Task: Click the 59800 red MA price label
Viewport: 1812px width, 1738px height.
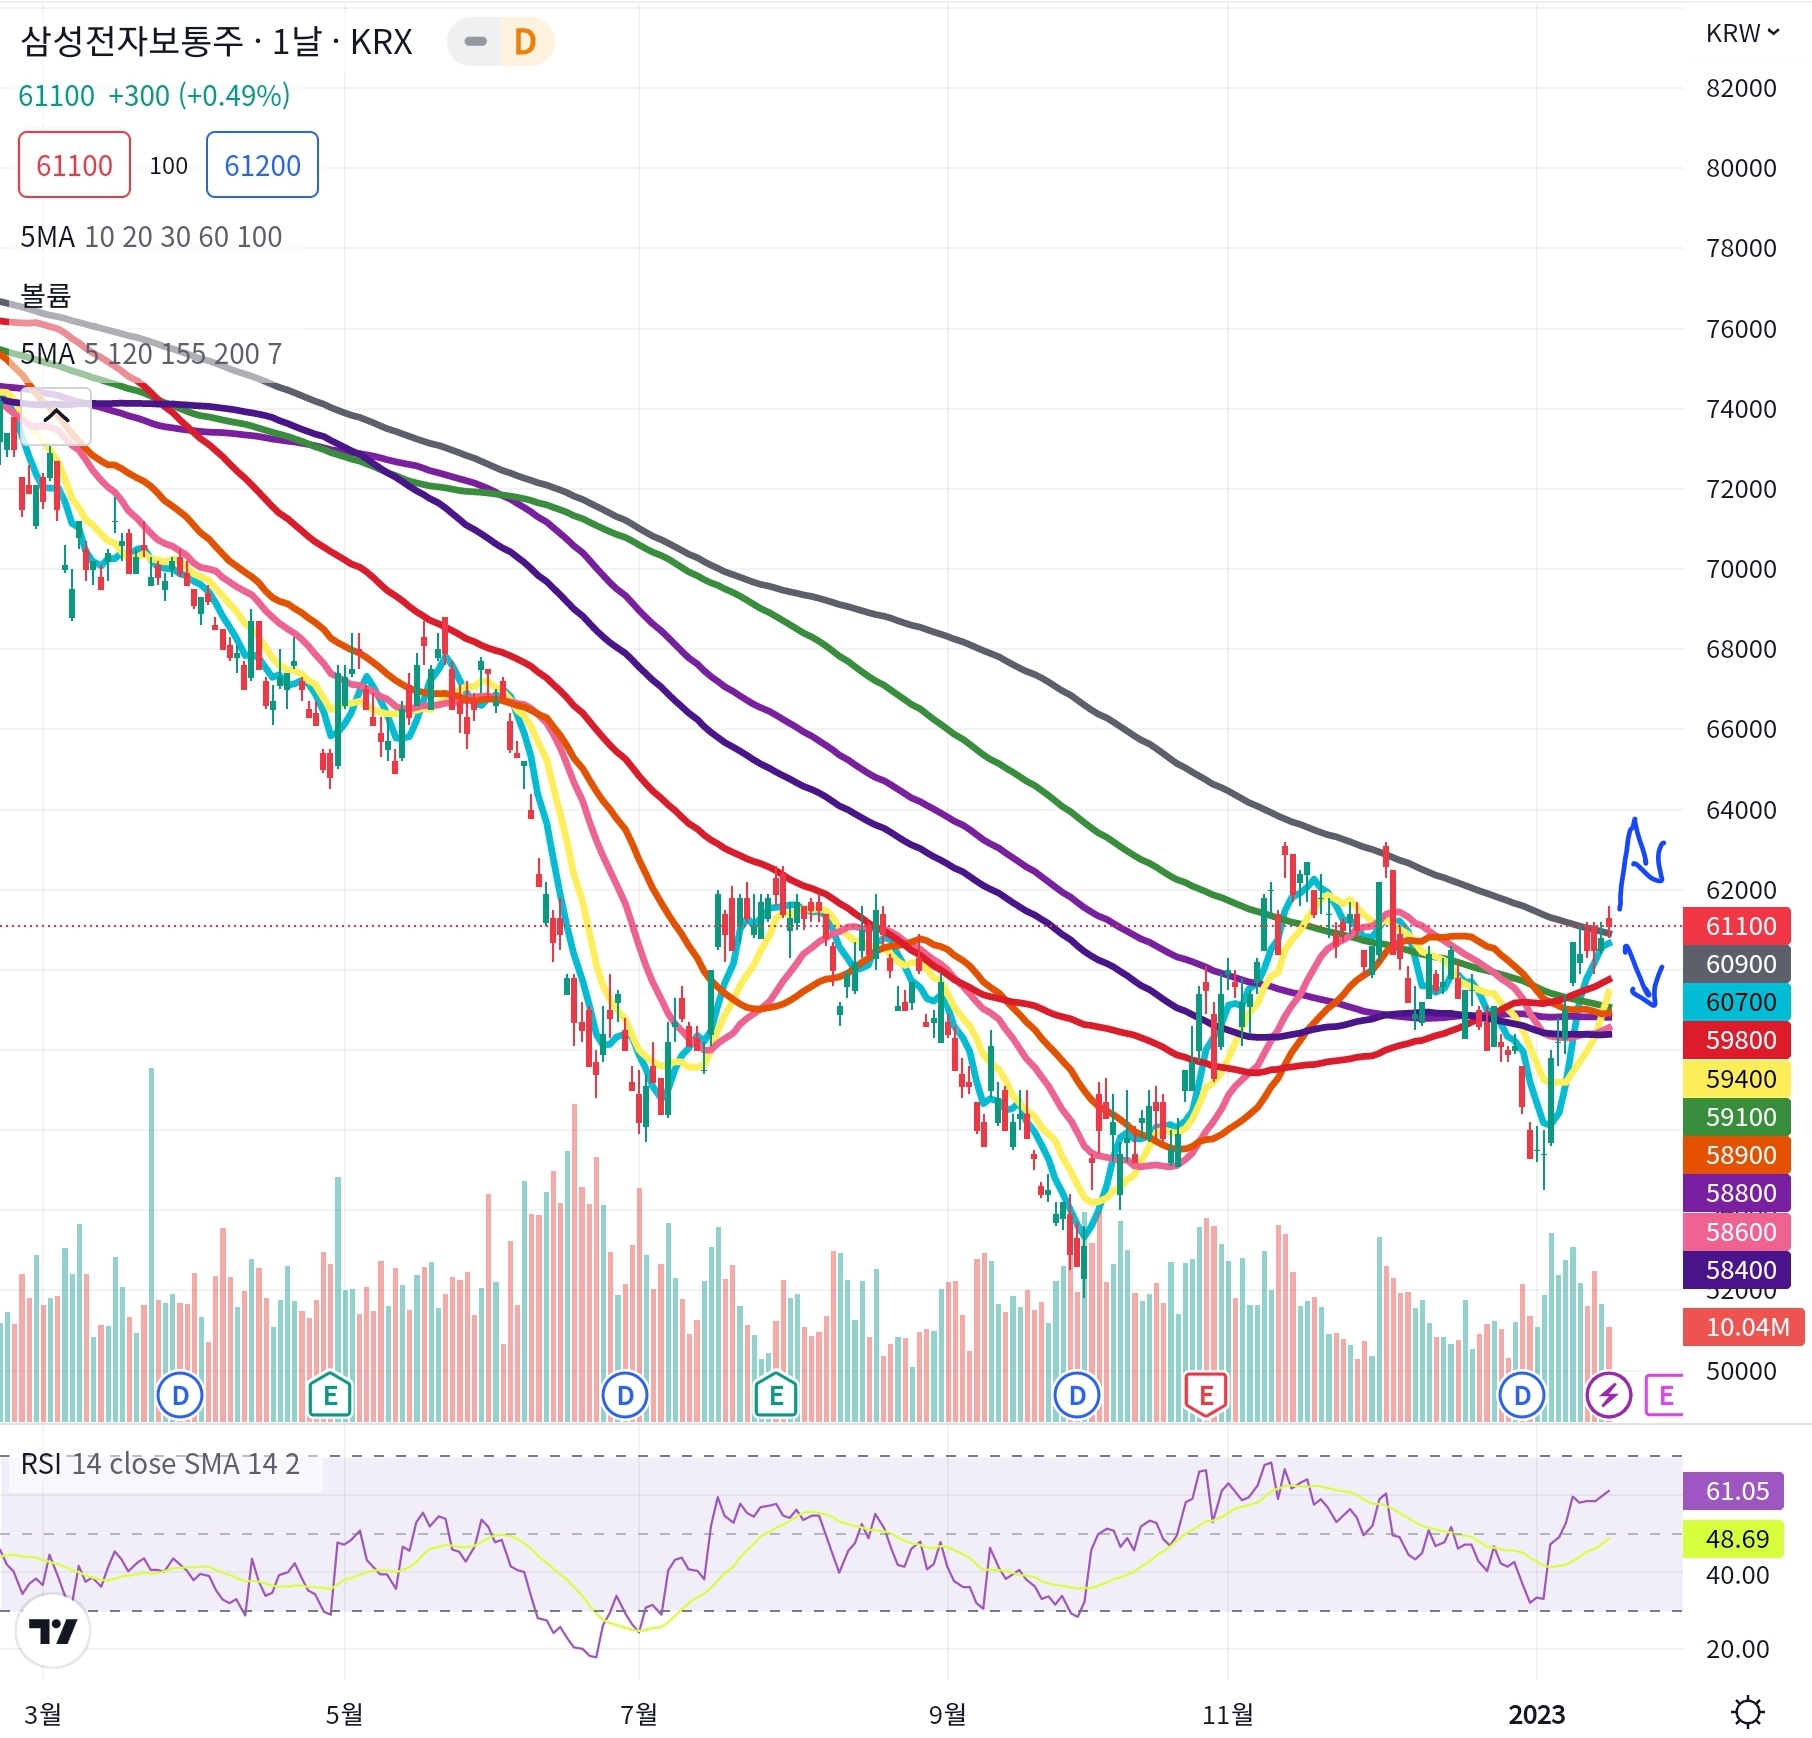Action: [1738, 1040]
